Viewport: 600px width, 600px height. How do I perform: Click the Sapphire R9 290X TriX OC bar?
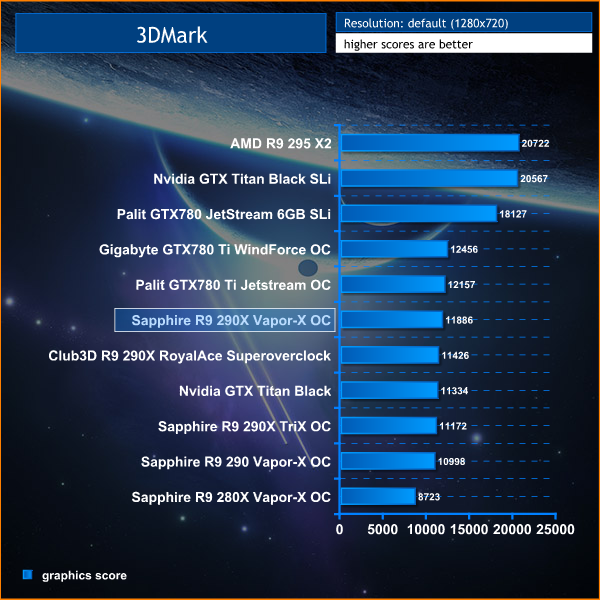click(x=389, y=426)
